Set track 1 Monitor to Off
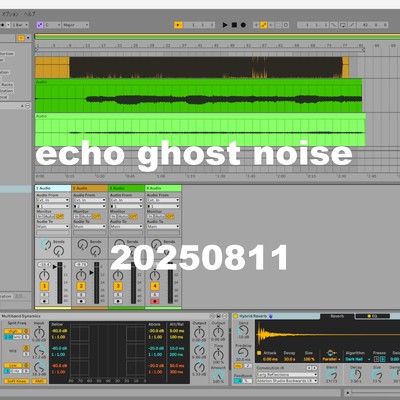400x400 pixels. [x=60, y=216]
